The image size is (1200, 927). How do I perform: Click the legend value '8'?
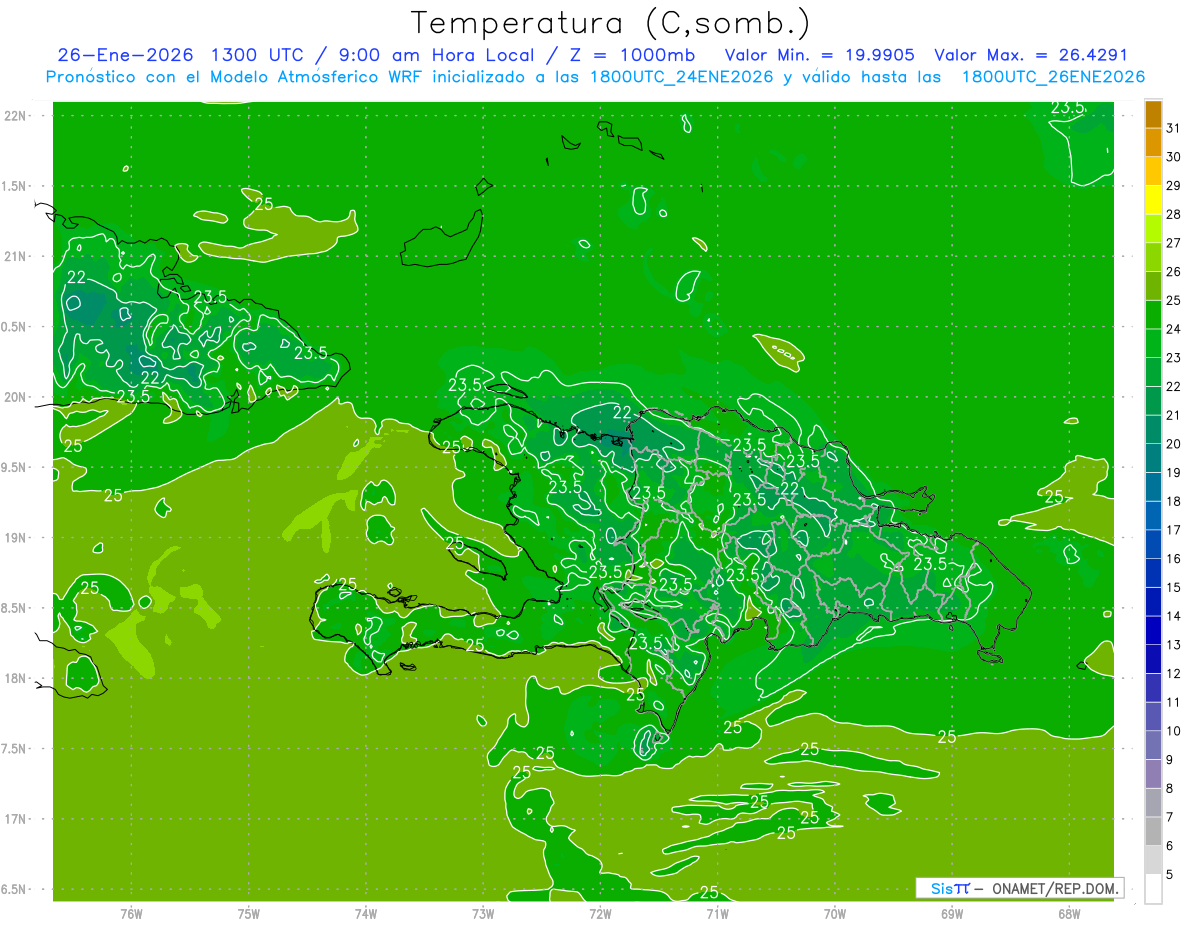(1170, 788)
